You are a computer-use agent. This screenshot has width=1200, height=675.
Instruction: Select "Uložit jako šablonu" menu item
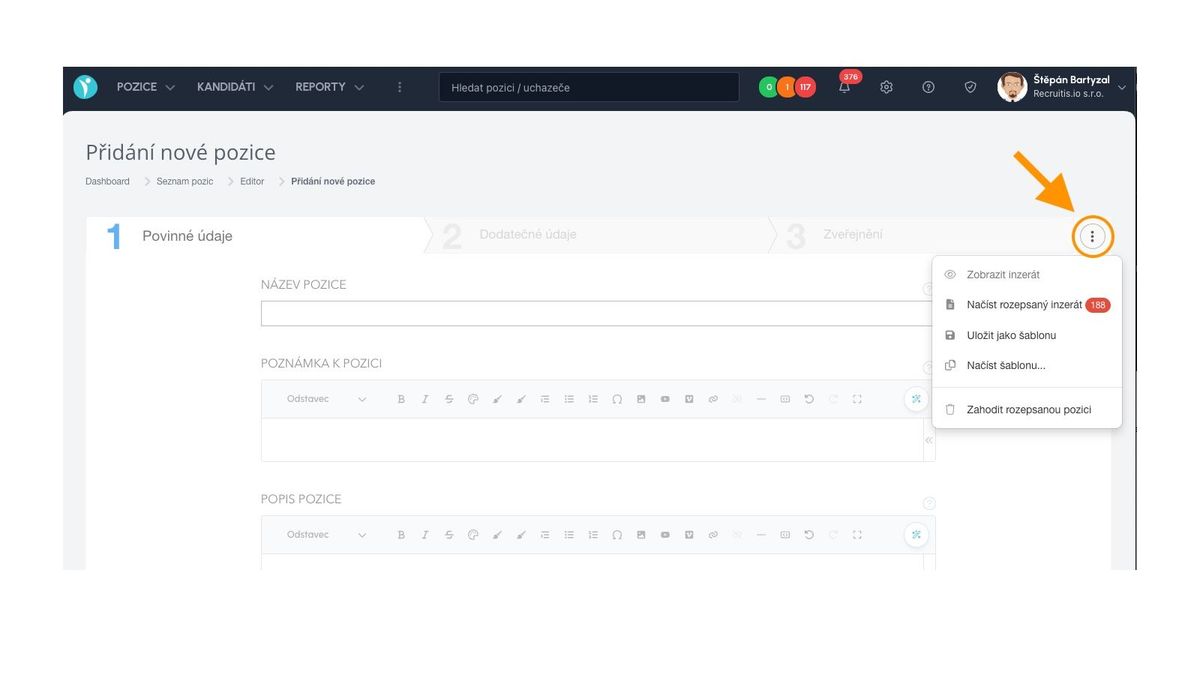1011,335
